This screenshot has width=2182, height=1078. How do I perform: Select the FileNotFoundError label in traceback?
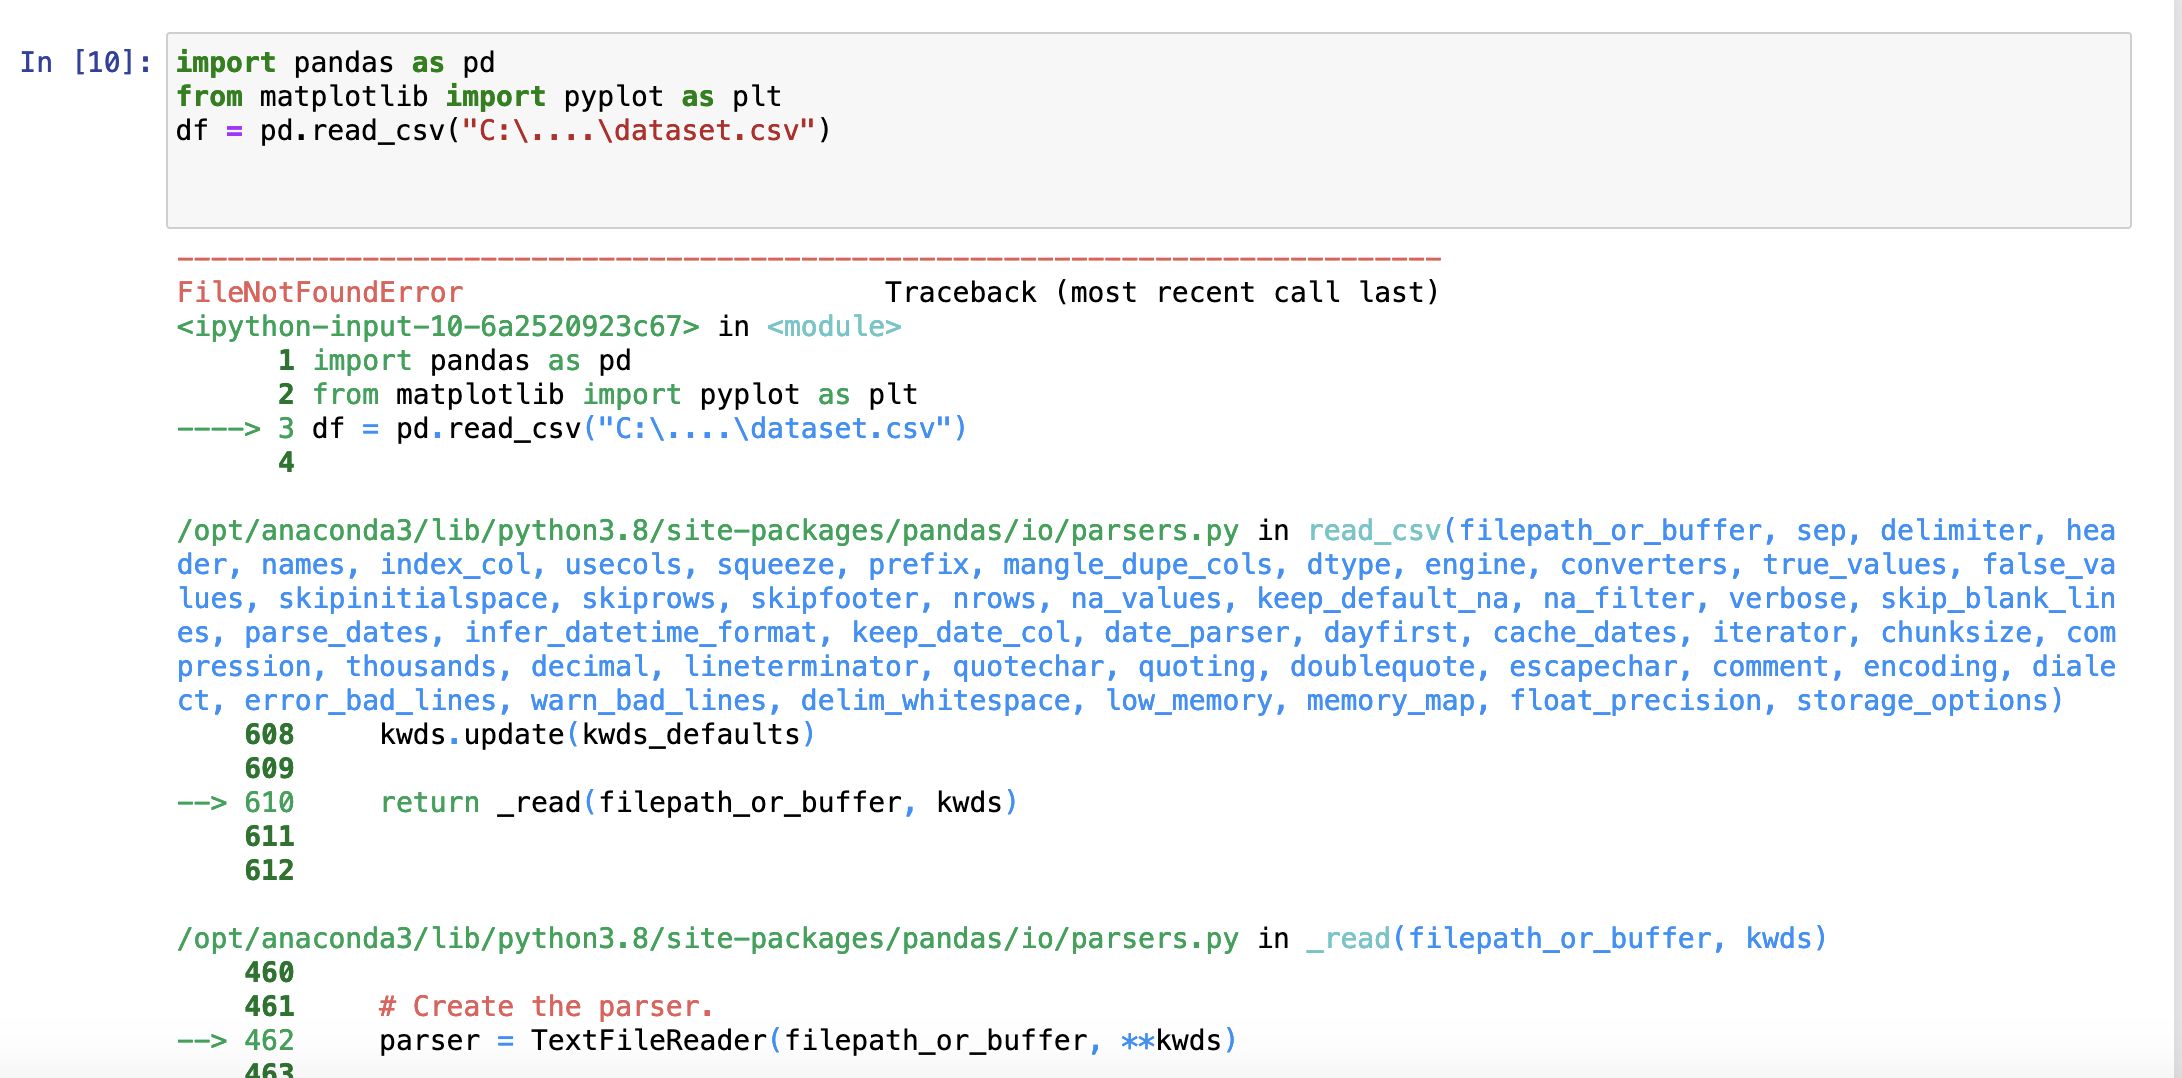[x=318, y=291]
